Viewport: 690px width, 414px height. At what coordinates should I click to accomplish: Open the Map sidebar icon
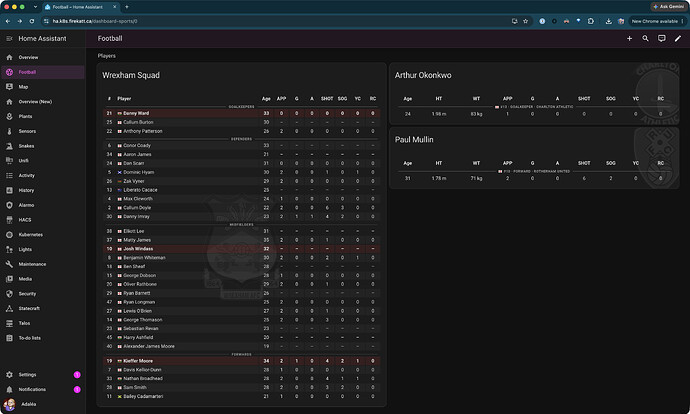(9, 87)
